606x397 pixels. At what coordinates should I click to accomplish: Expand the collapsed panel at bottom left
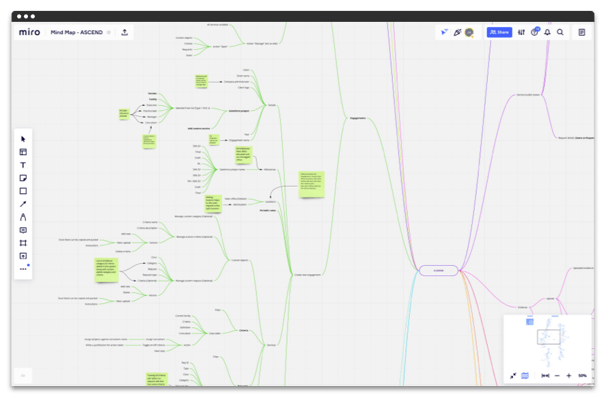click(x=23, y=375)
